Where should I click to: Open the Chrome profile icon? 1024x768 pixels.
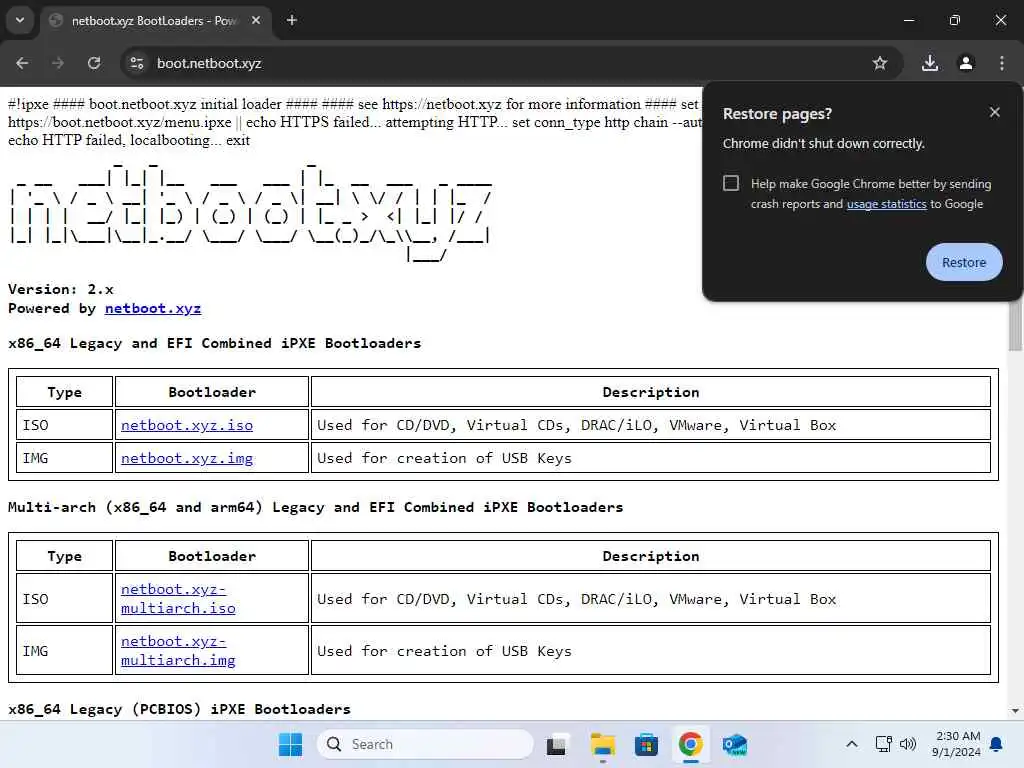(x=966, y=63)
